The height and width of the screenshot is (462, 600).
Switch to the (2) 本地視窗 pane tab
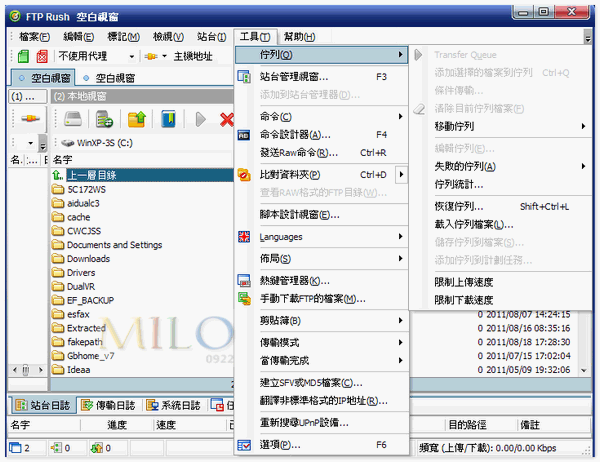[x=142, y=96]
